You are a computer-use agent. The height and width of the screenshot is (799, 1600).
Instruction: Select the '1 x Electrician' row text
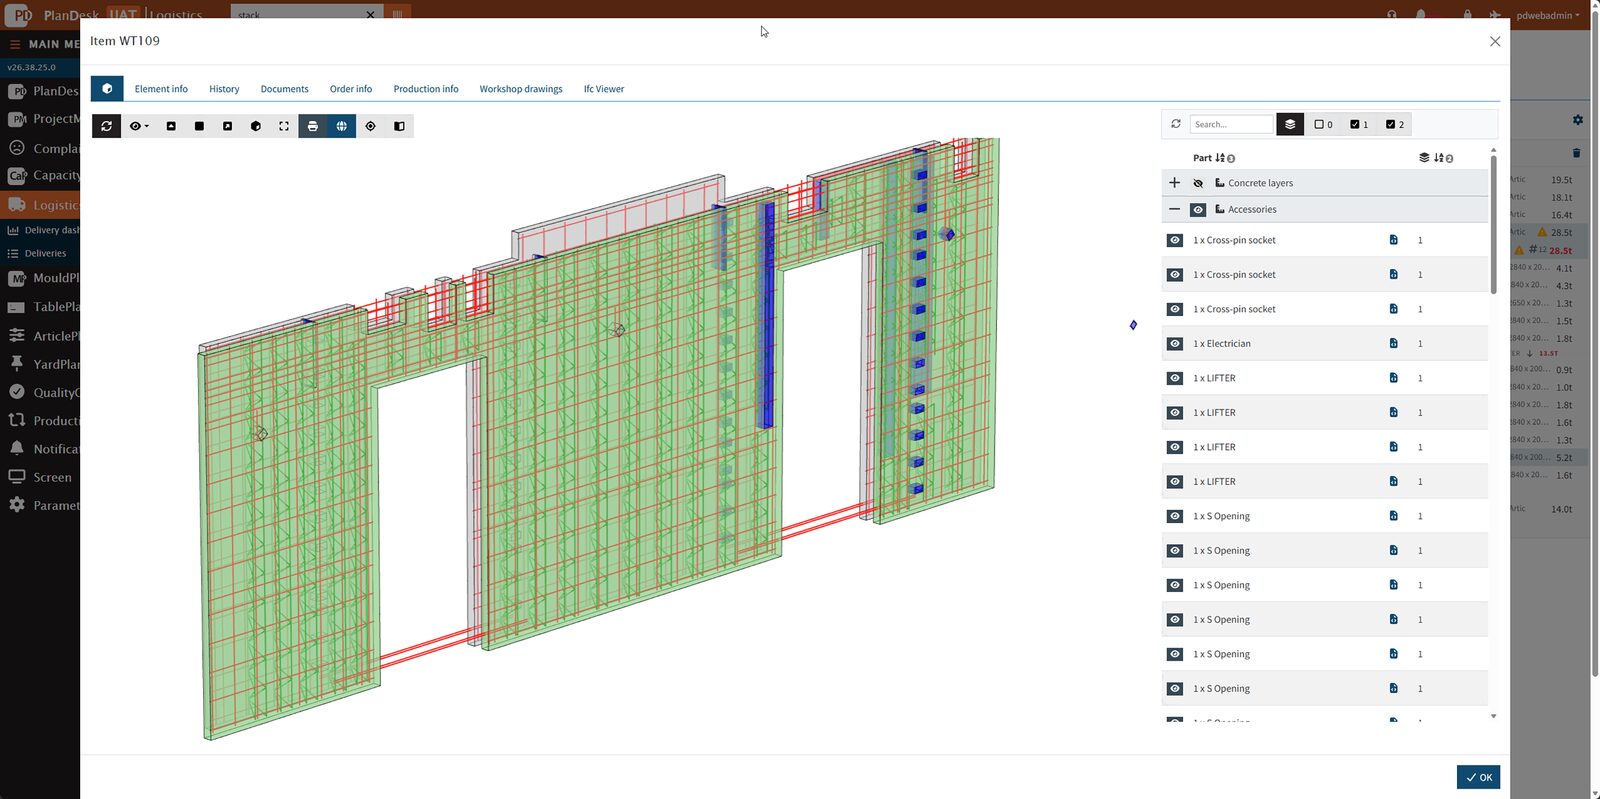[1222, 344]
